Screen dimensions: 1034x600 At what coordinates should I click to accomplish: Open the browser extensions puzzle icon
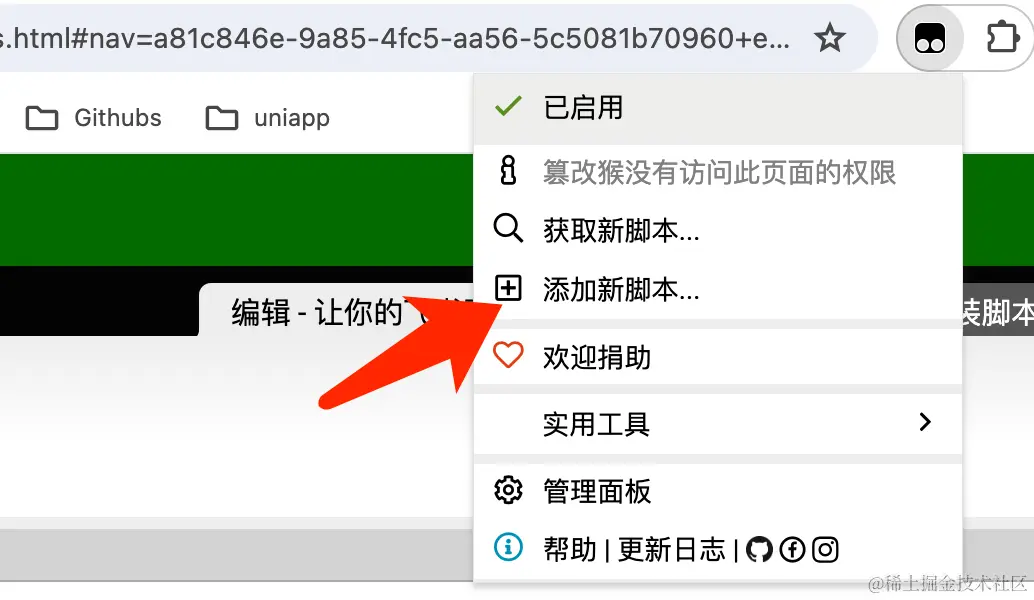click(1003, 38)
